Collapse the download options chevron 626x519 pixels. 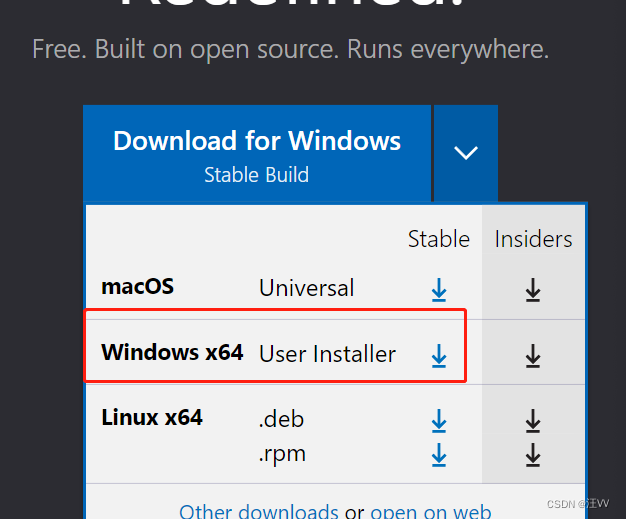click(466, 154)
